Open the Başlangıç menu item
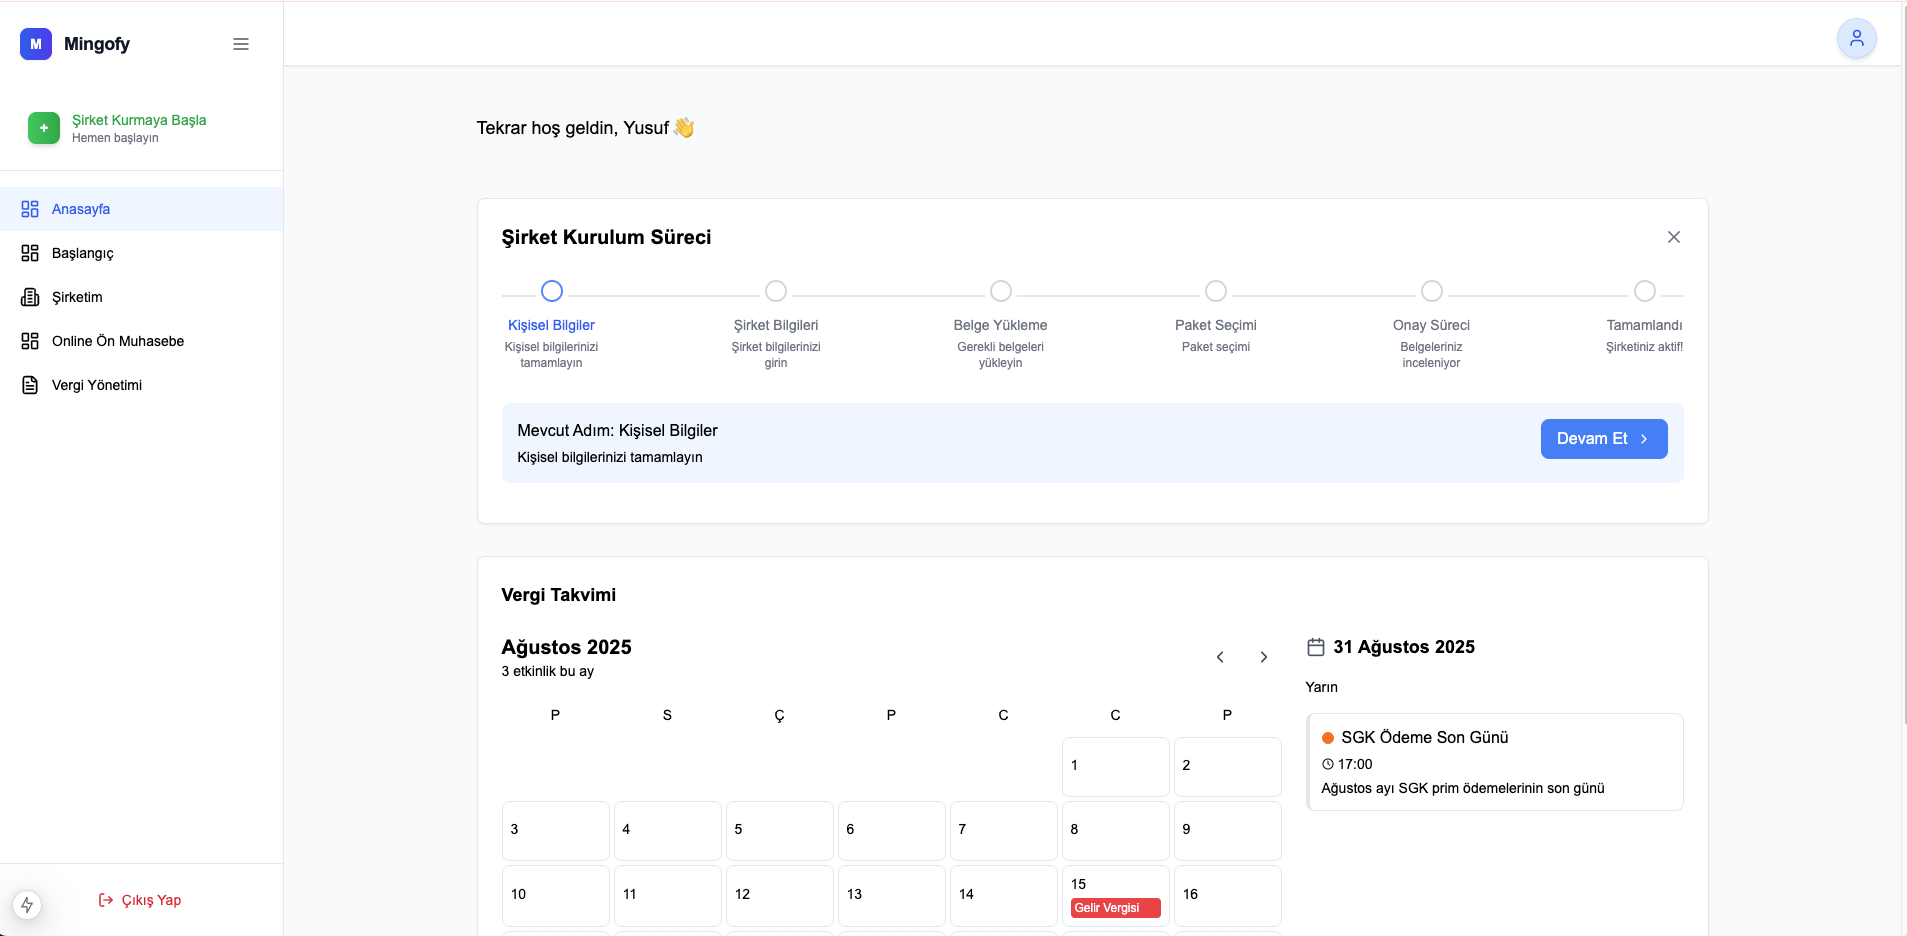Viewport: 1907px width, 936px height. [x=82, y=253]
